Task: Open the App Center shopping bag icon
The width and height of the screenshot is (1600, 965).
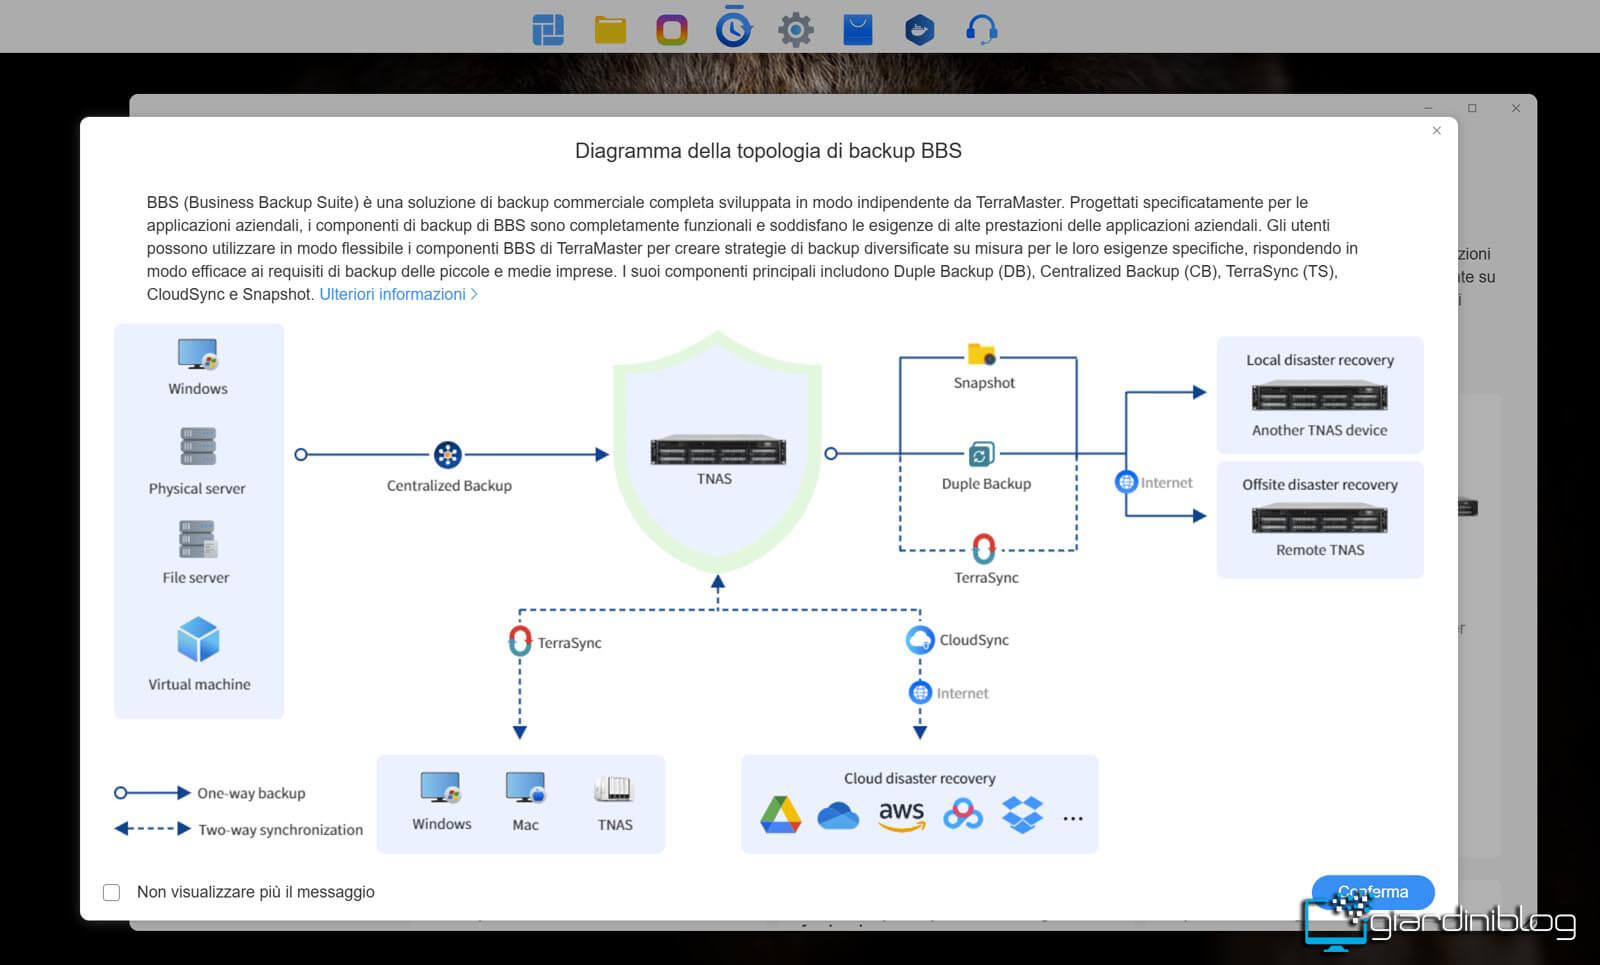Action: click(x=858, y=29)
